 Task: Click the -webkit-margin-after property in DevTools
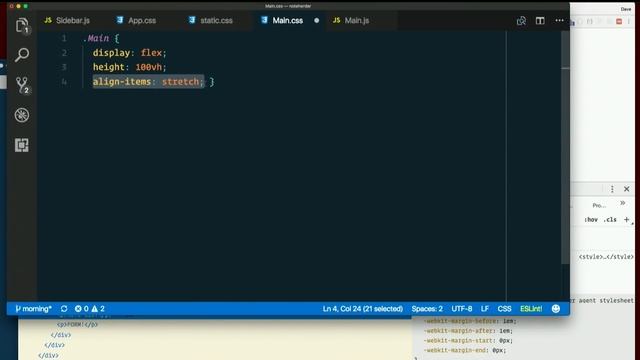click(x=460, y=331)
